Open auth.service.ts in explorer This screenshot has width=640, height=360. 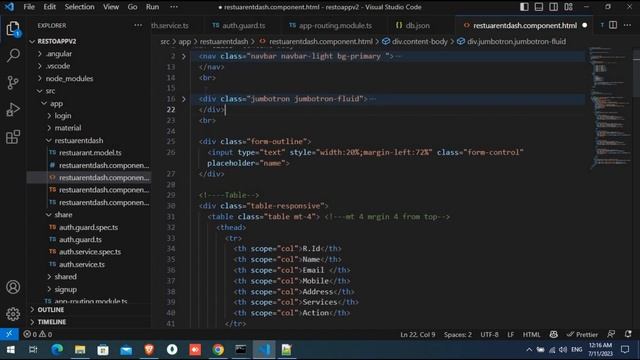pos(82,264)
